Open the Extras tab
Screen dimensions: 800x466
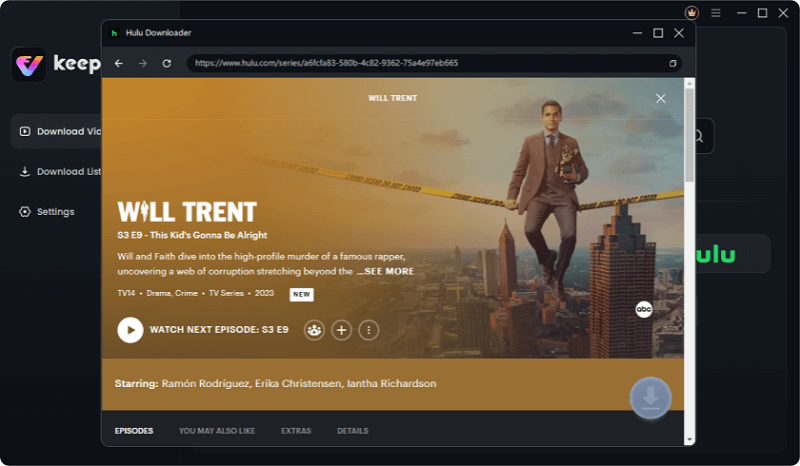pyautogui.click(x=296, y=431)
